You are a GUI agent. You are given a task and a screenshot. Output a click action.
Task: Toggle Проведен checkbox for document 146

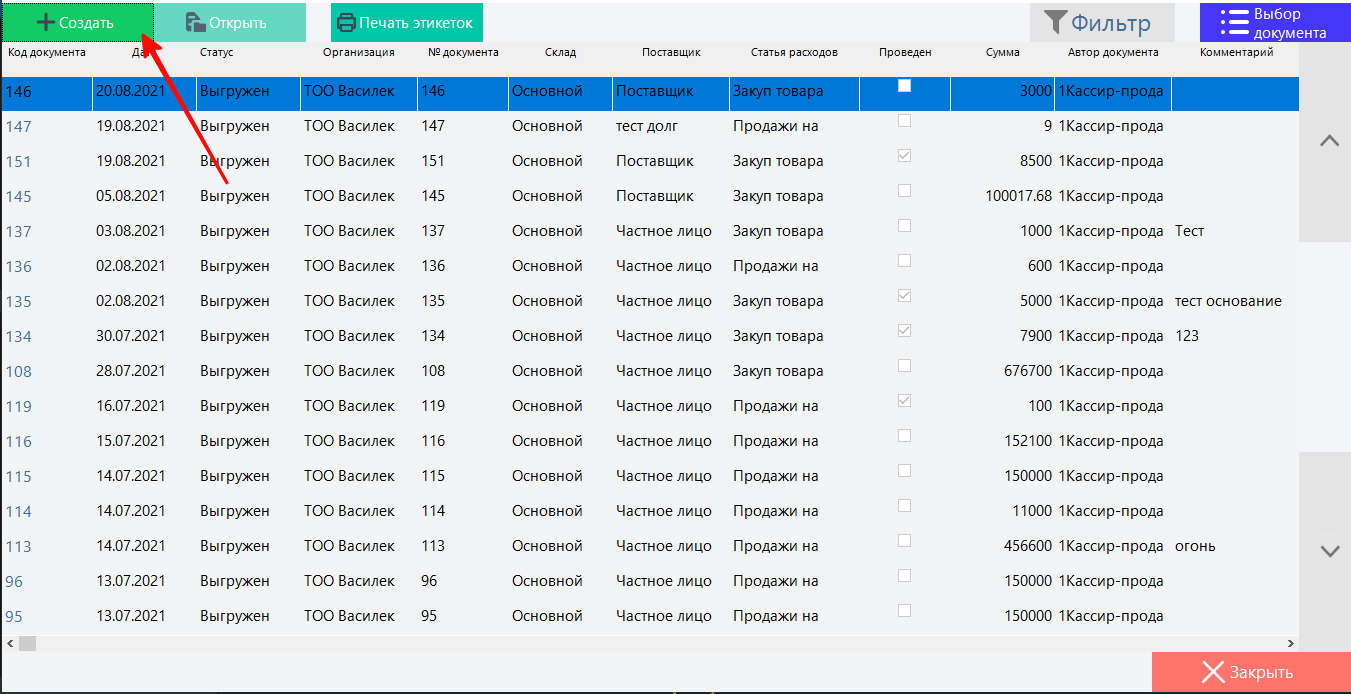905,86
